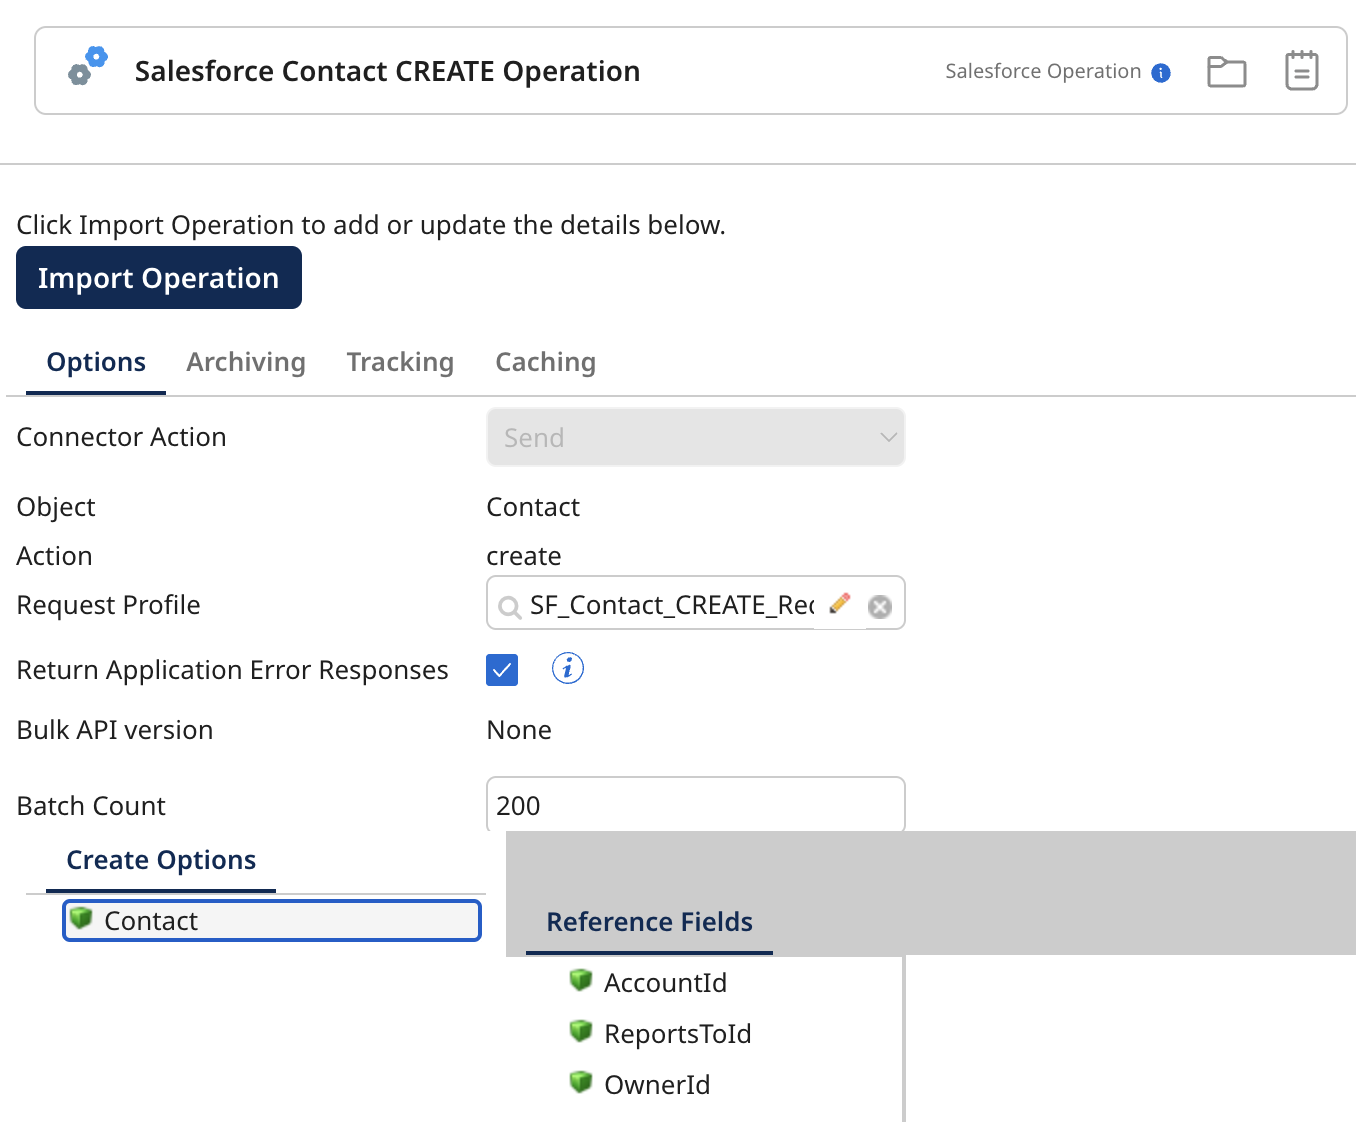This screenshot has width=1356, height=1122.
Task: Open the Connector Action Send dropdown
Action: point(695,437)
